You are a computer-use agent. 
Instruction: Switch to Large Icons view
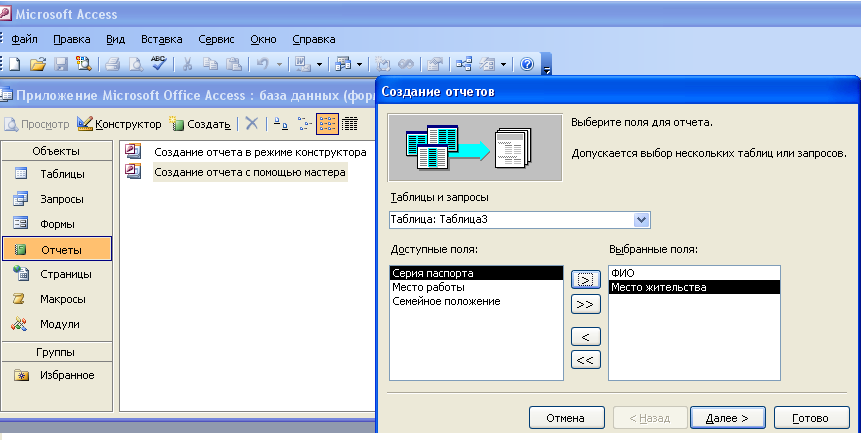point(280,124)
